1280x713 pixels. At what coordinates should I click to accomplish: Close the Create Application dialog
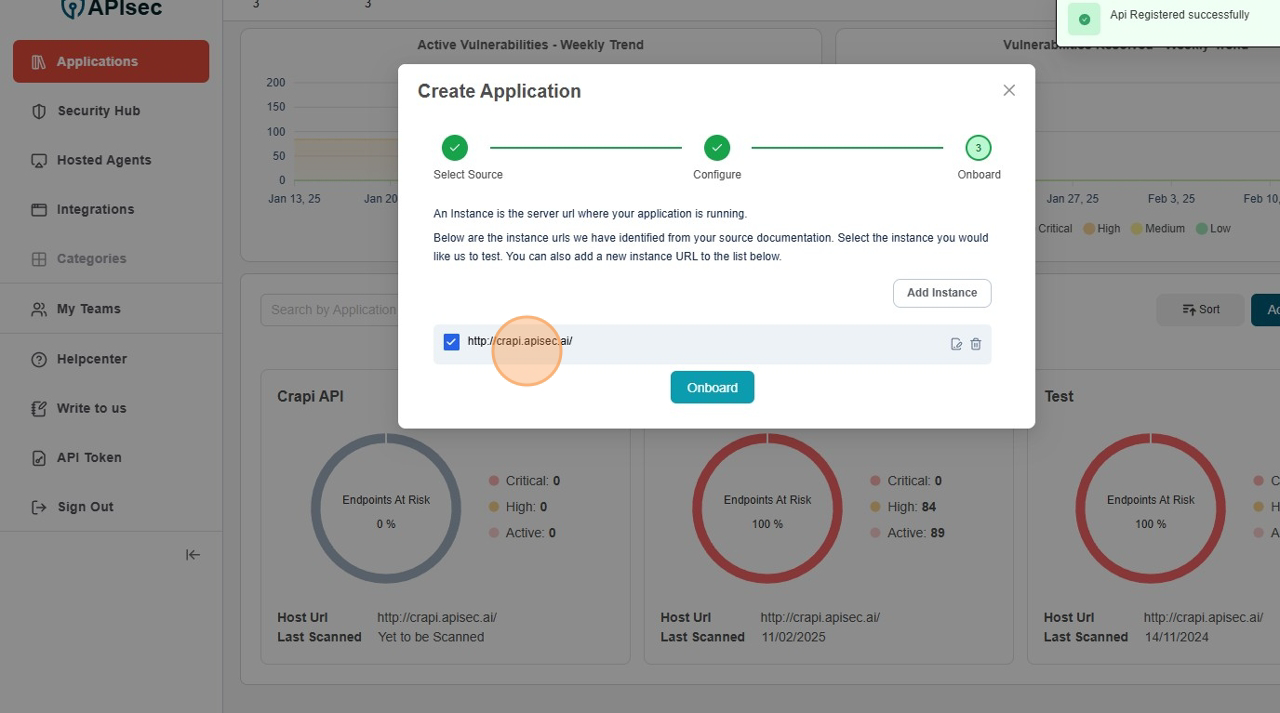(x=1009, y=90)
